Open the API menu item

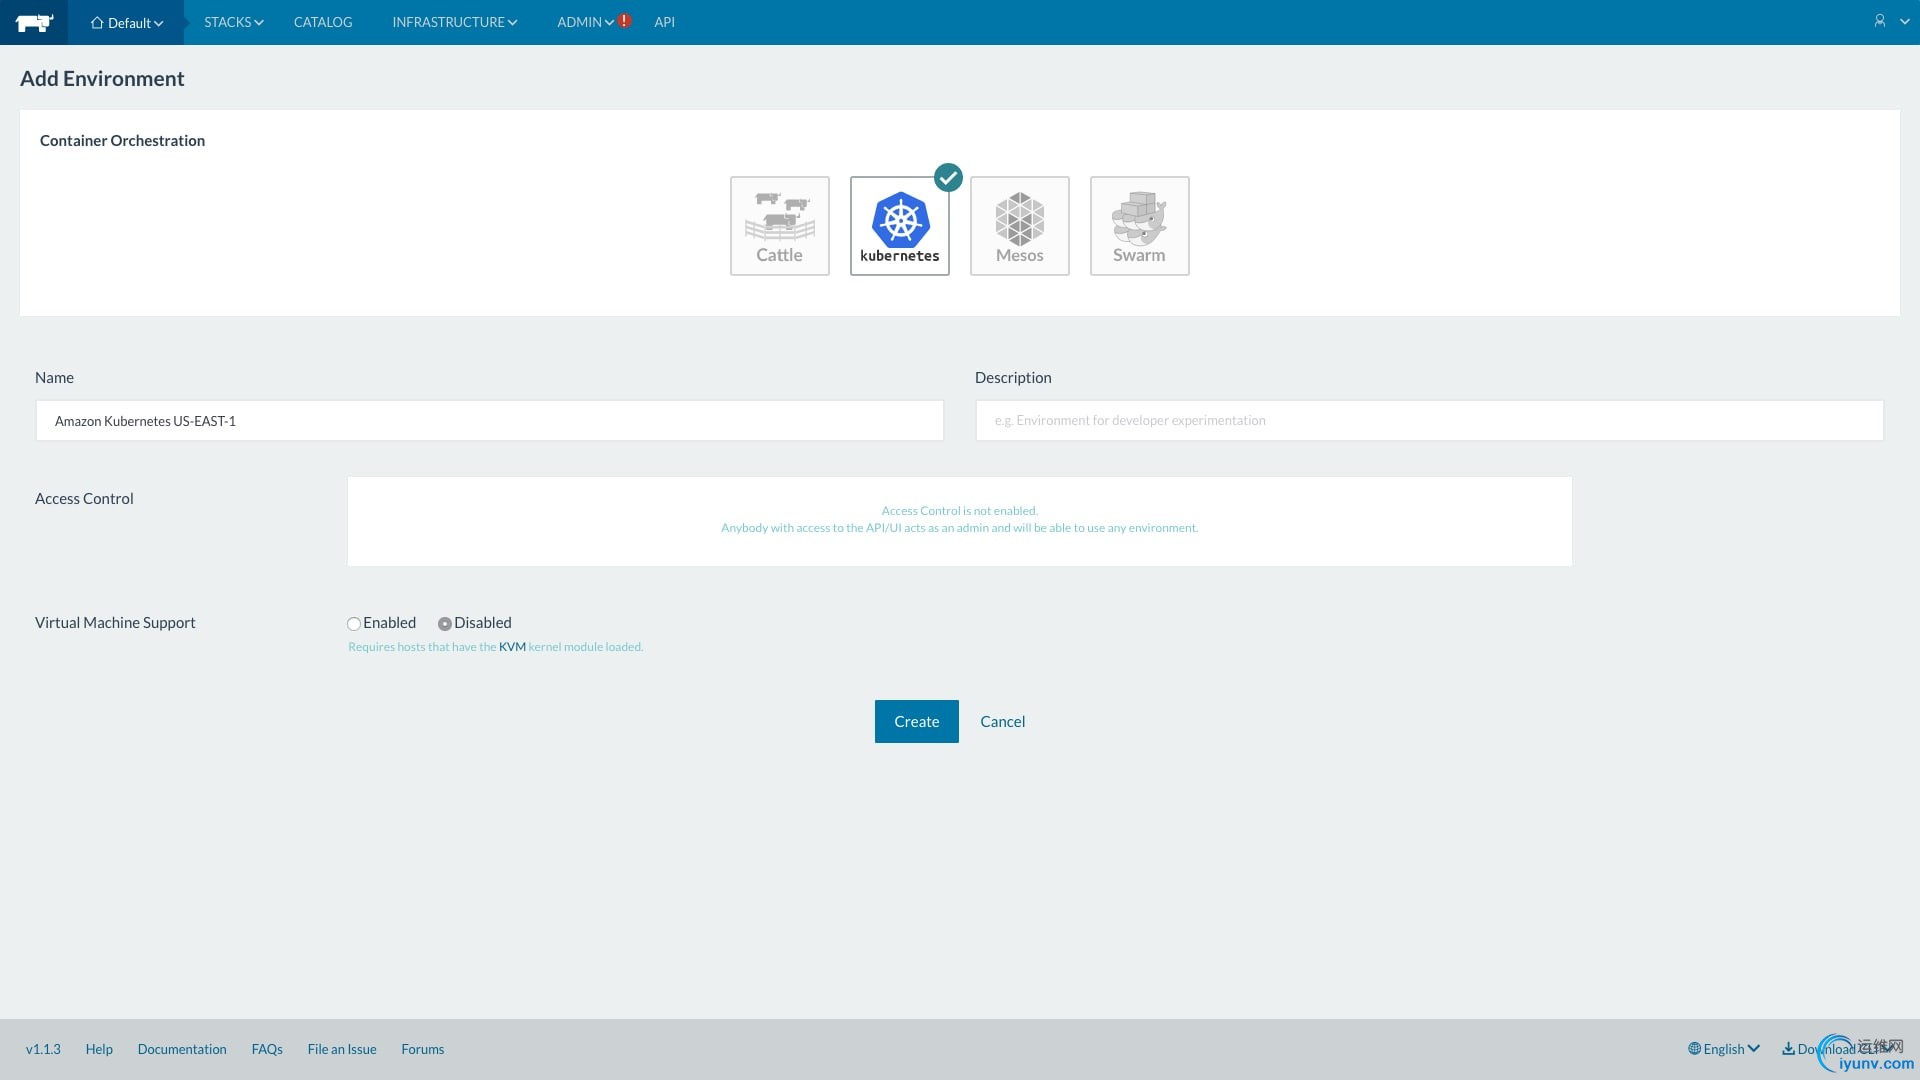[665, 22]
